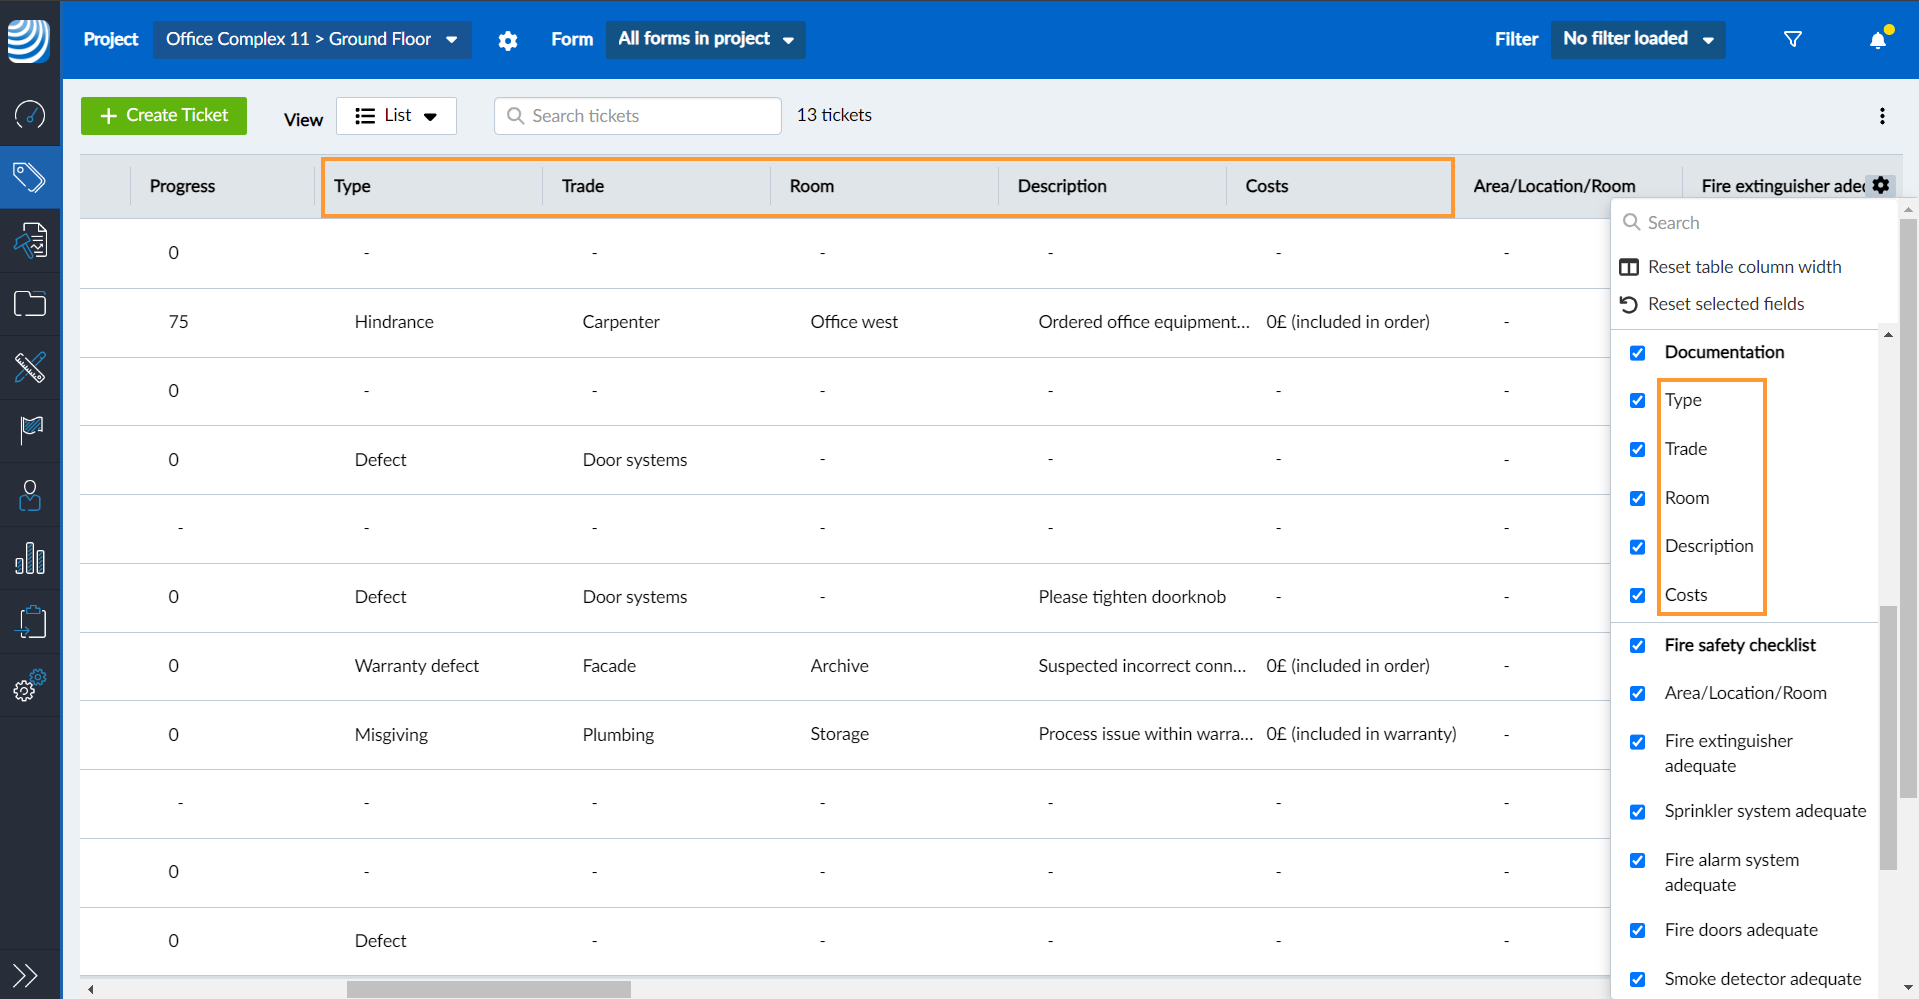Open the three-dot more options menu
This screenshot has width=1919, height=999.
coord(1882,116)
